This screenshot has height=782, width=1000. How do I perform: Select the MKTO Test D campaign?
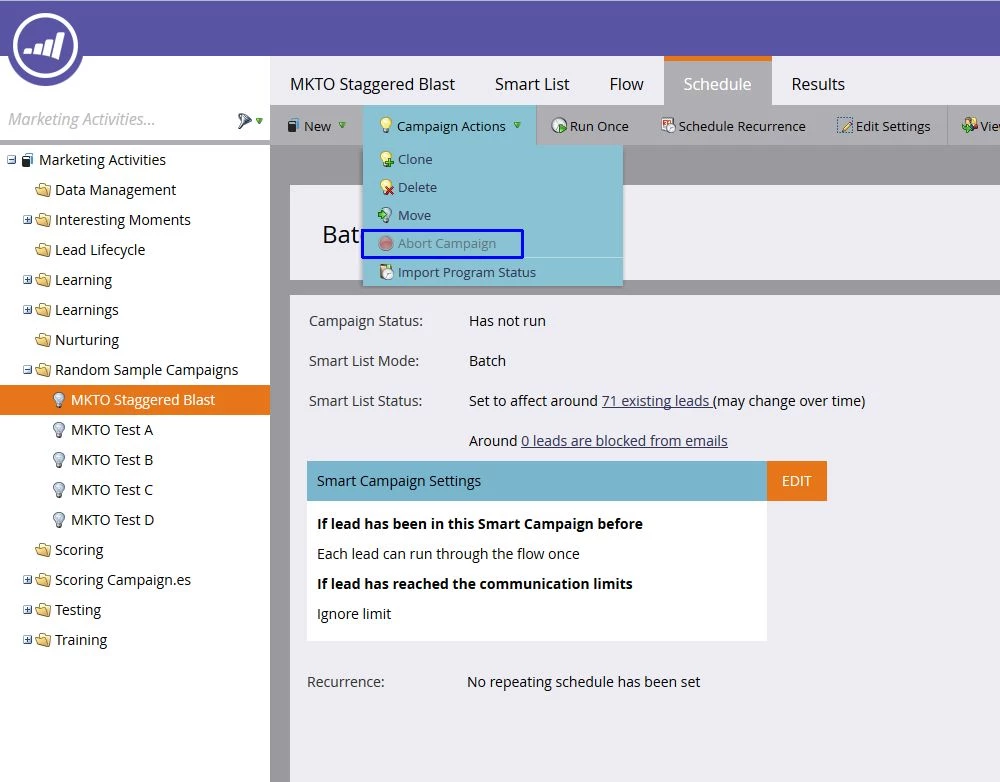pyautogui.click(x=112, y=520)
